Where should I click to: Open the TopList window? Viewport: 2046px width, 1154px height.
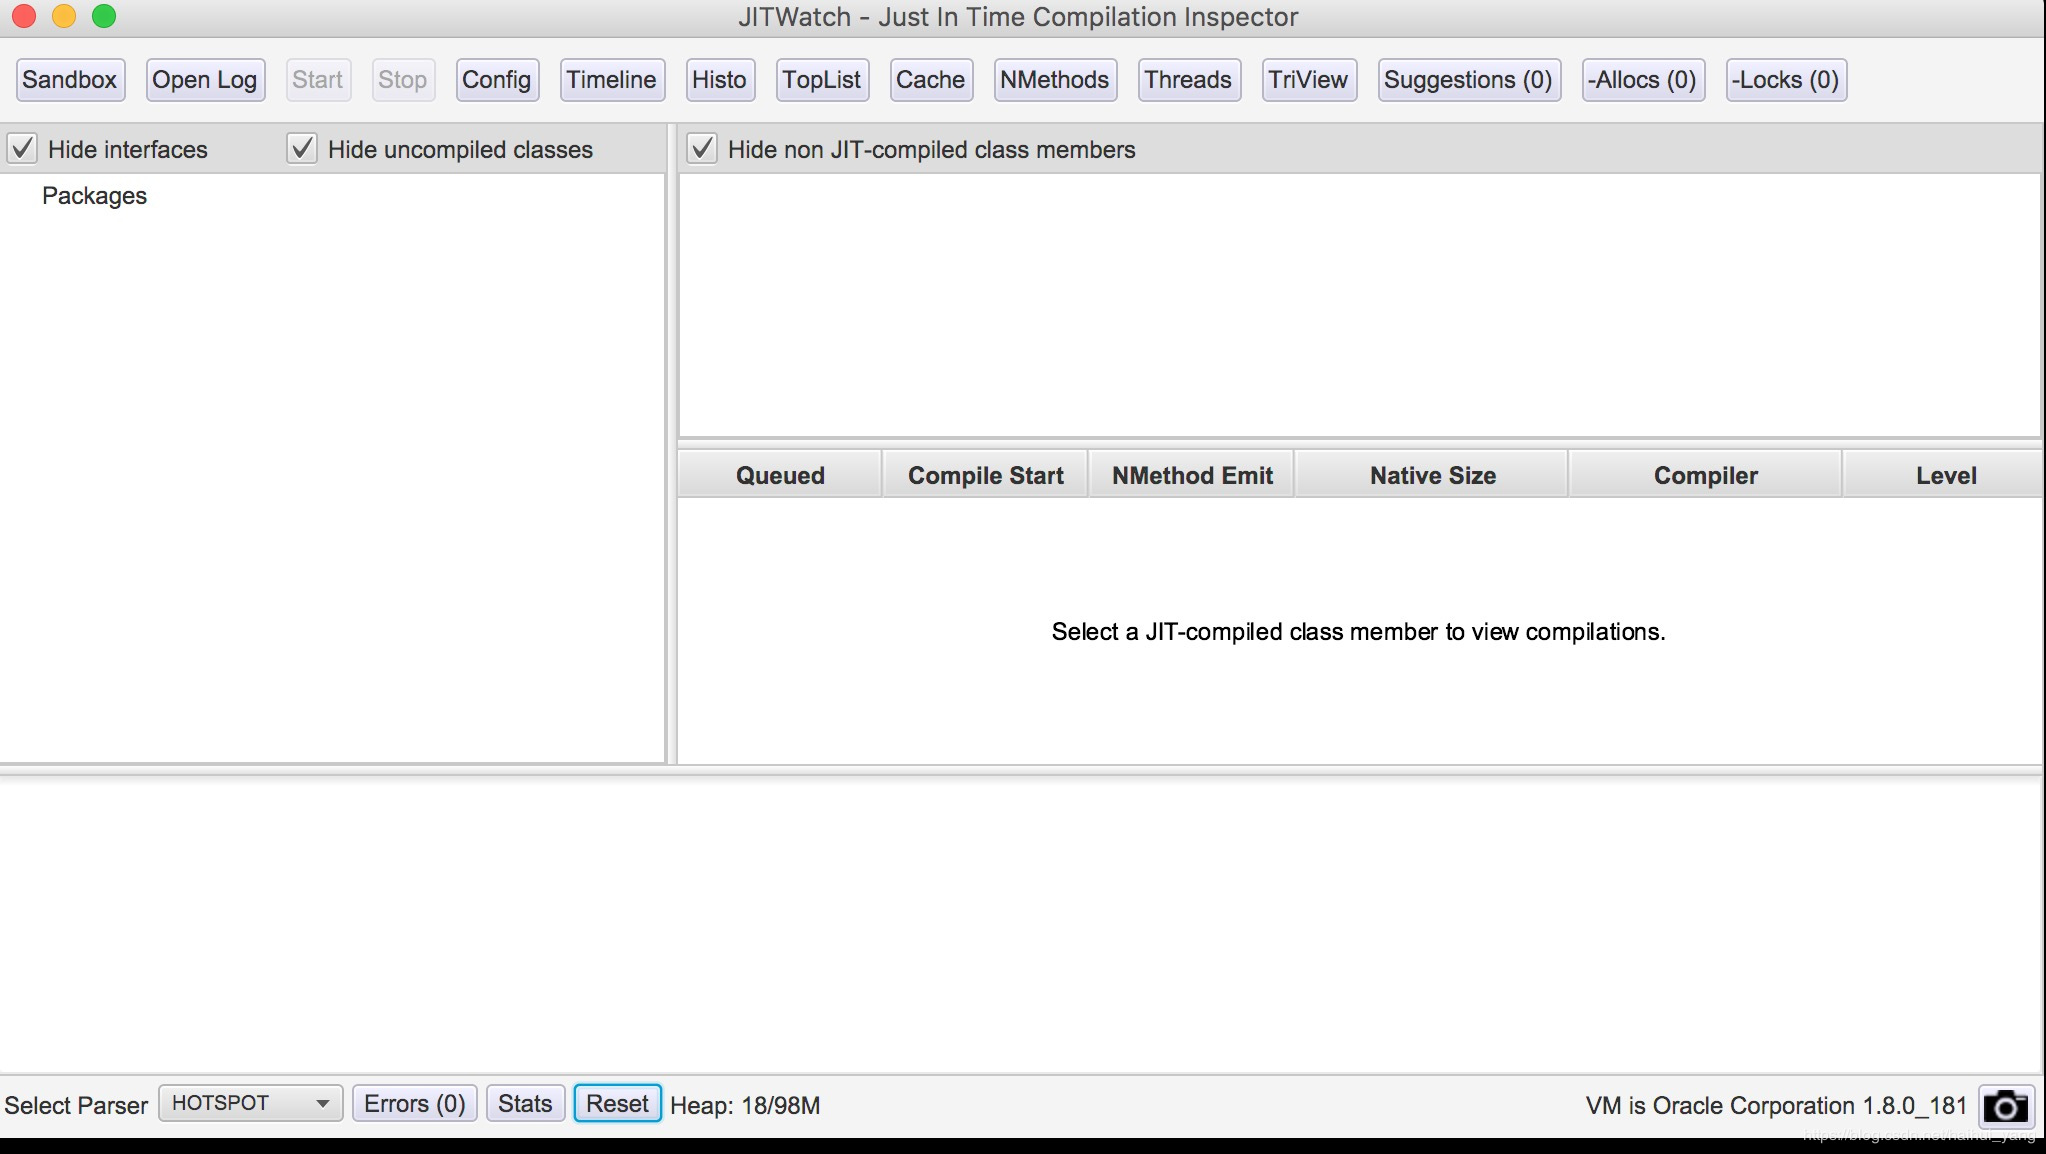coord(821,80)
